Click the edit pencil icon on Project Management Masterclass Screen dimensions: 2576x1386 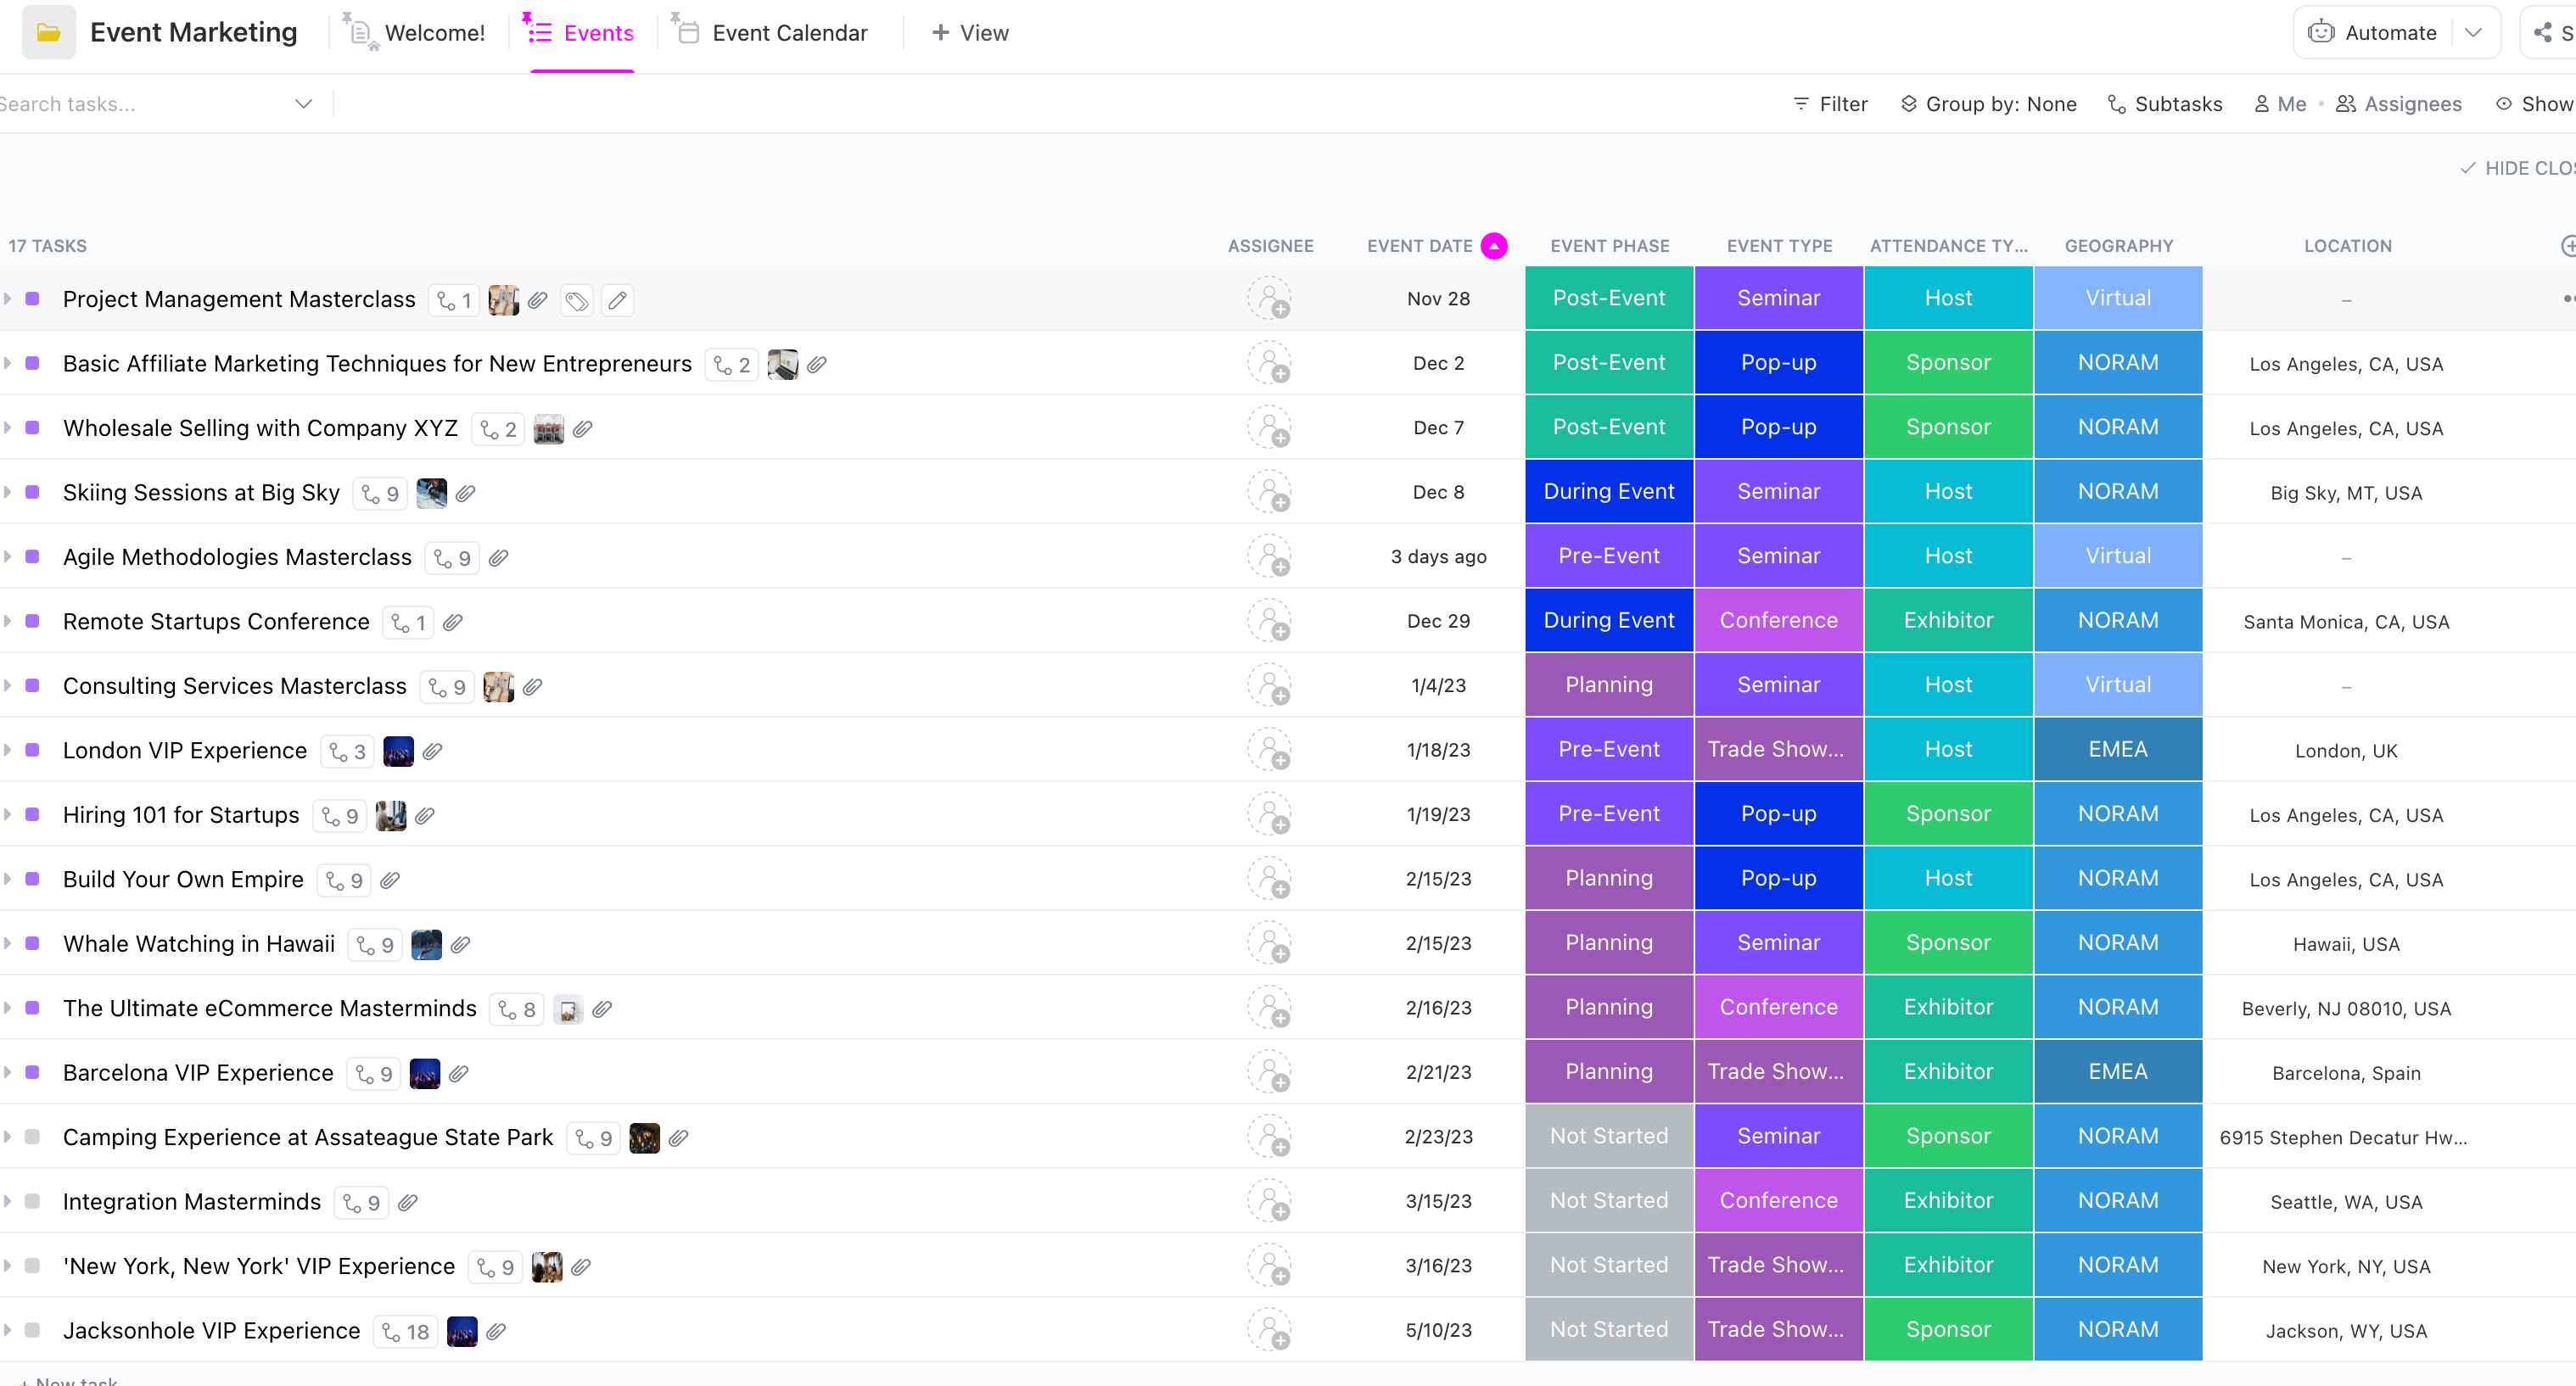point(618,299)
